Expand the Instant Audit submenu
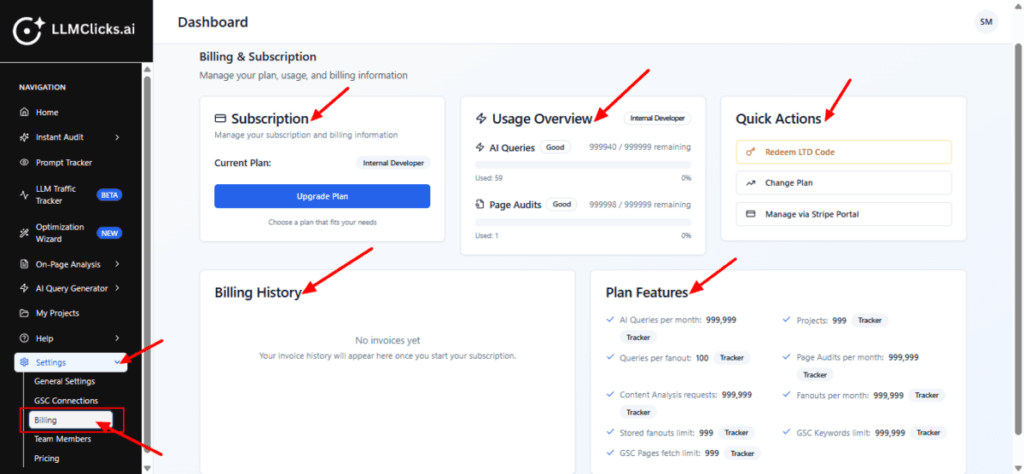 [117, 137]
